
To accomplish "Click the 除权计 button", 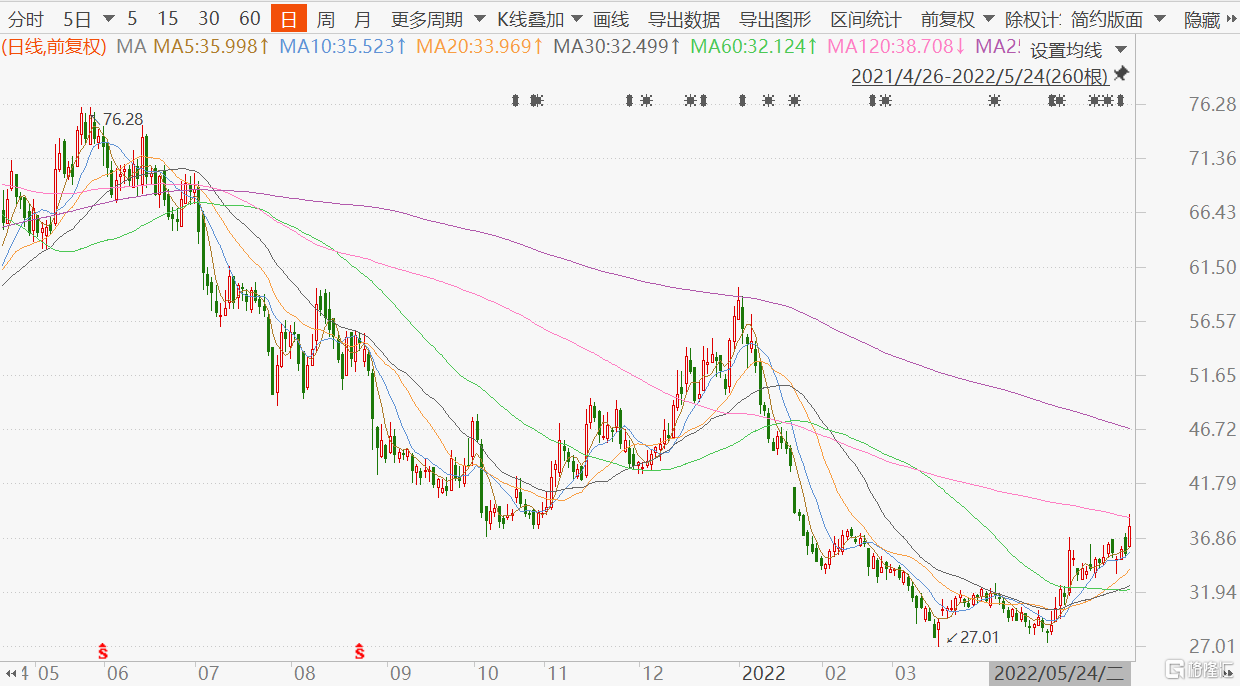I will click(1032, 19).
